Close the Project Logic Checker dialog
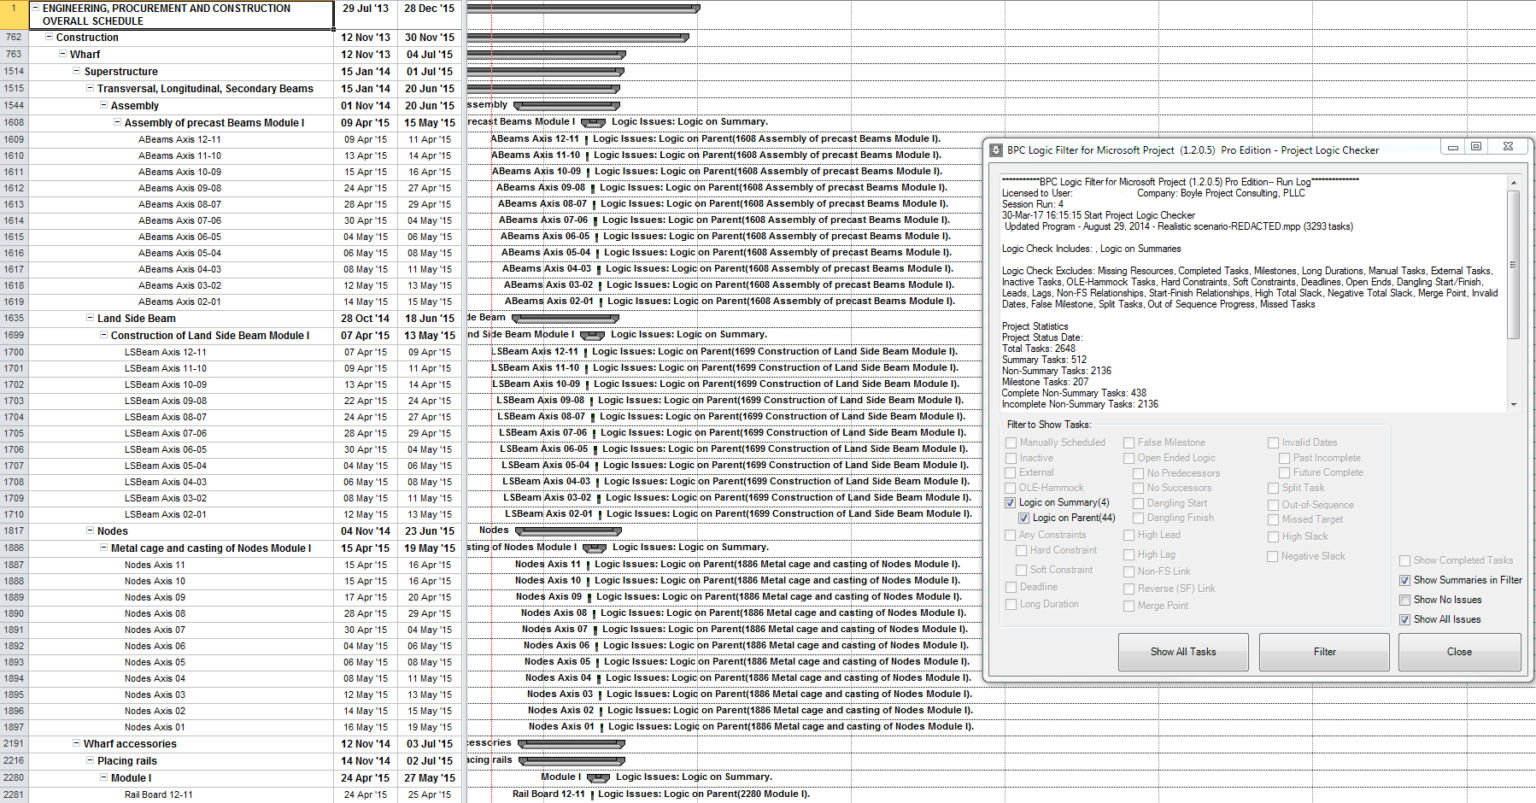Viewport: 1536px width, 803px height. click(x=1459, y=651)
